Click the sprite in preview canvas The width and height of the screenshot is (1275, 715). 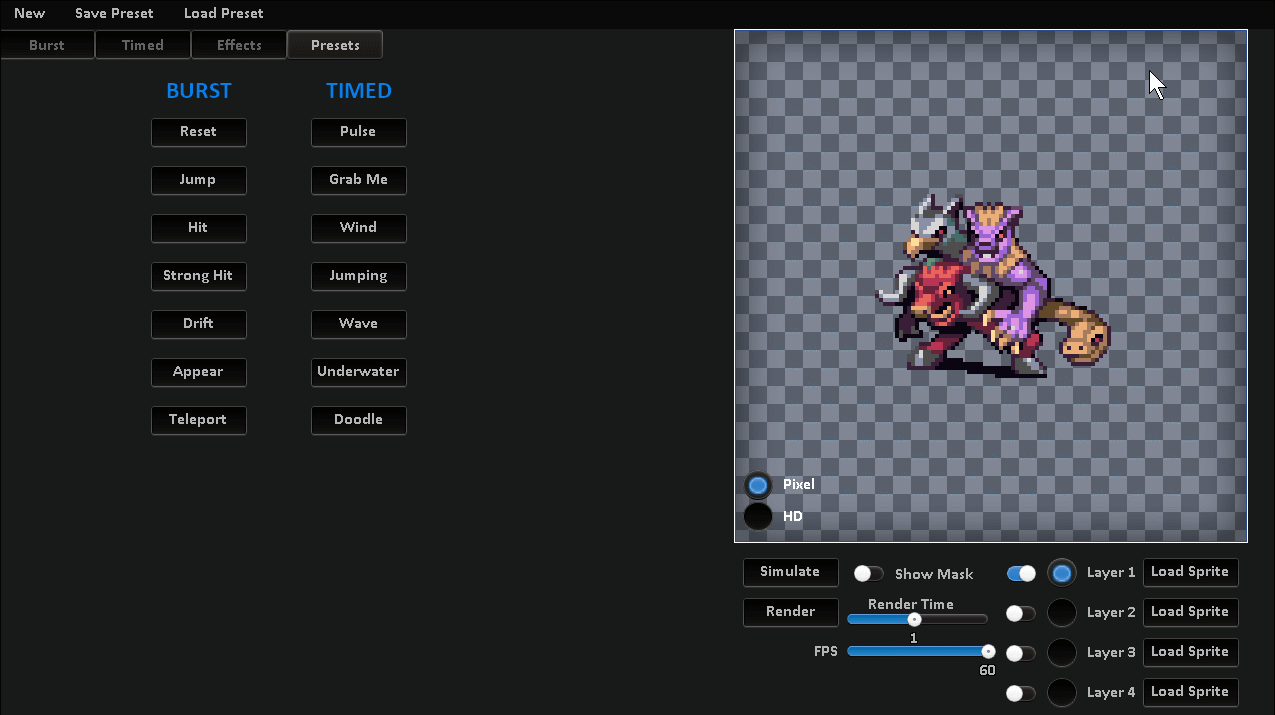pos(993,286)
